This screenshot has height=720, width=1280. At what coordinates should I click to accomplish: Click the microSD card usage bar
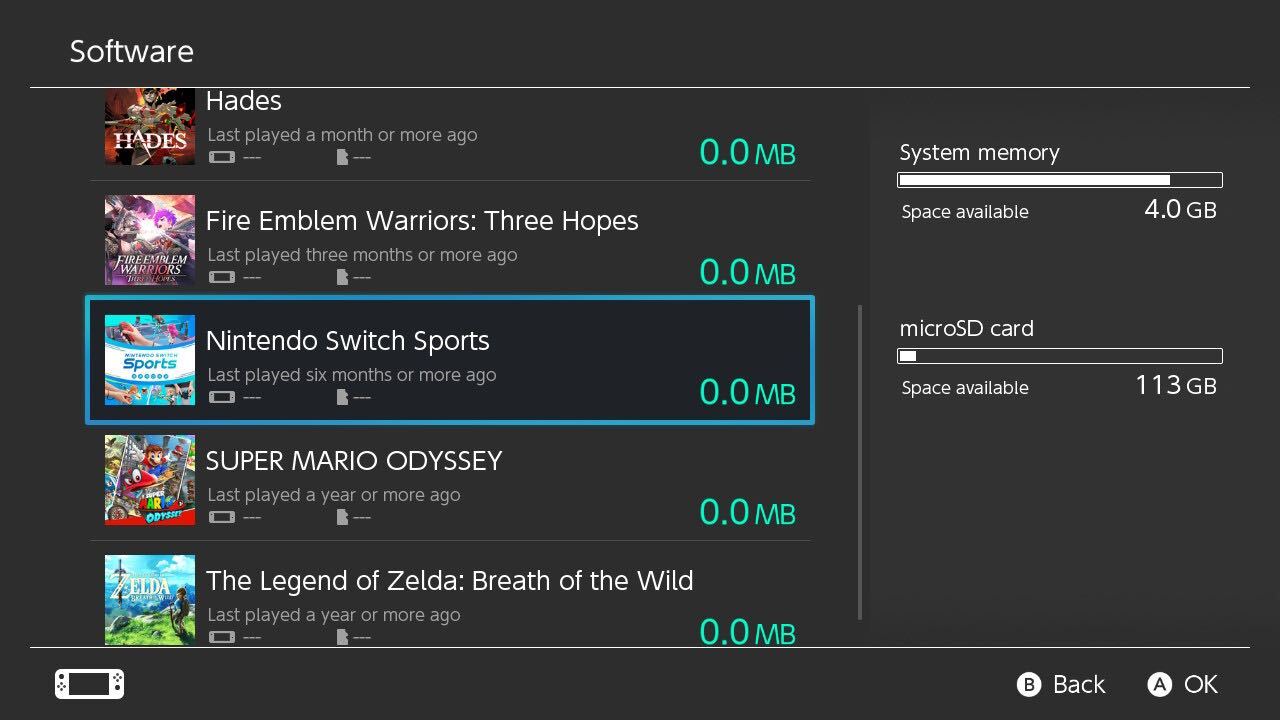point(1060,356)
